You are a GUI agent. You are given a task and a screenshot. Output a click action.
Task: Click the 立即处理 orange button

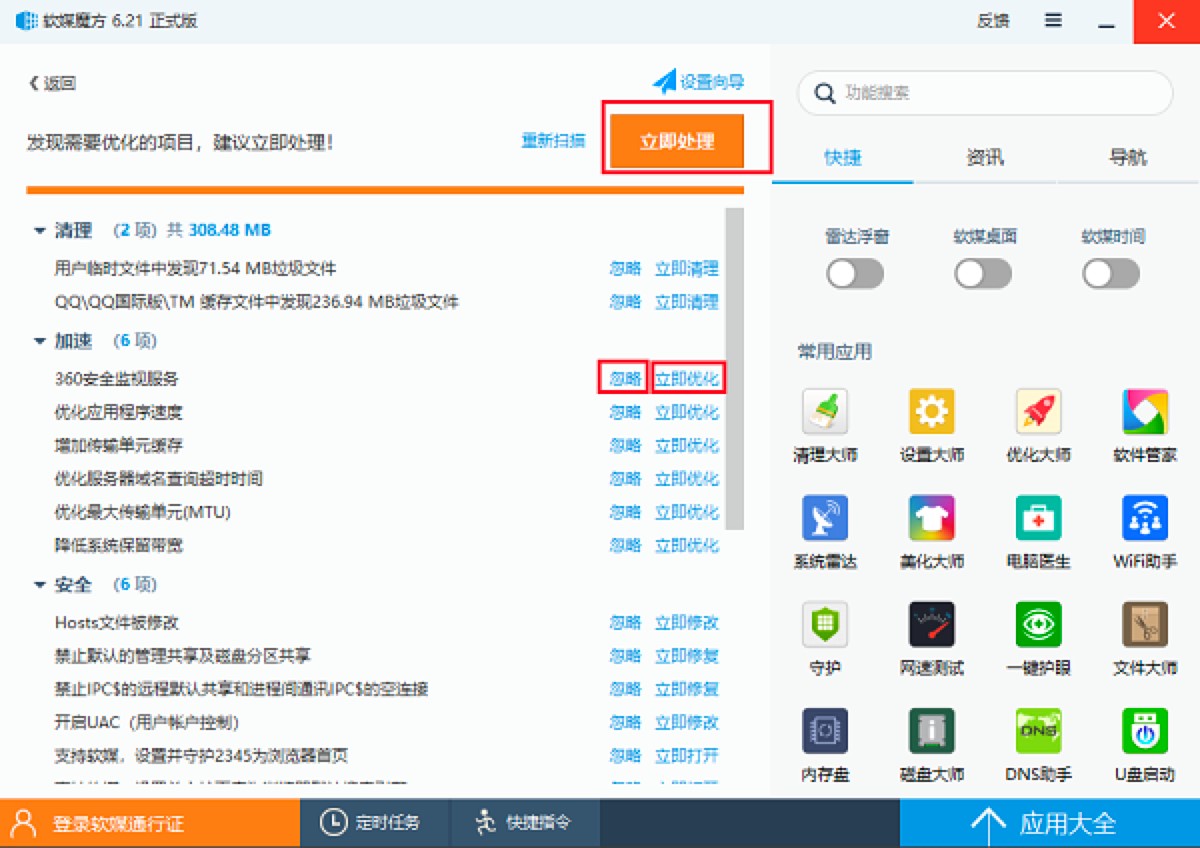pos(677,141)
